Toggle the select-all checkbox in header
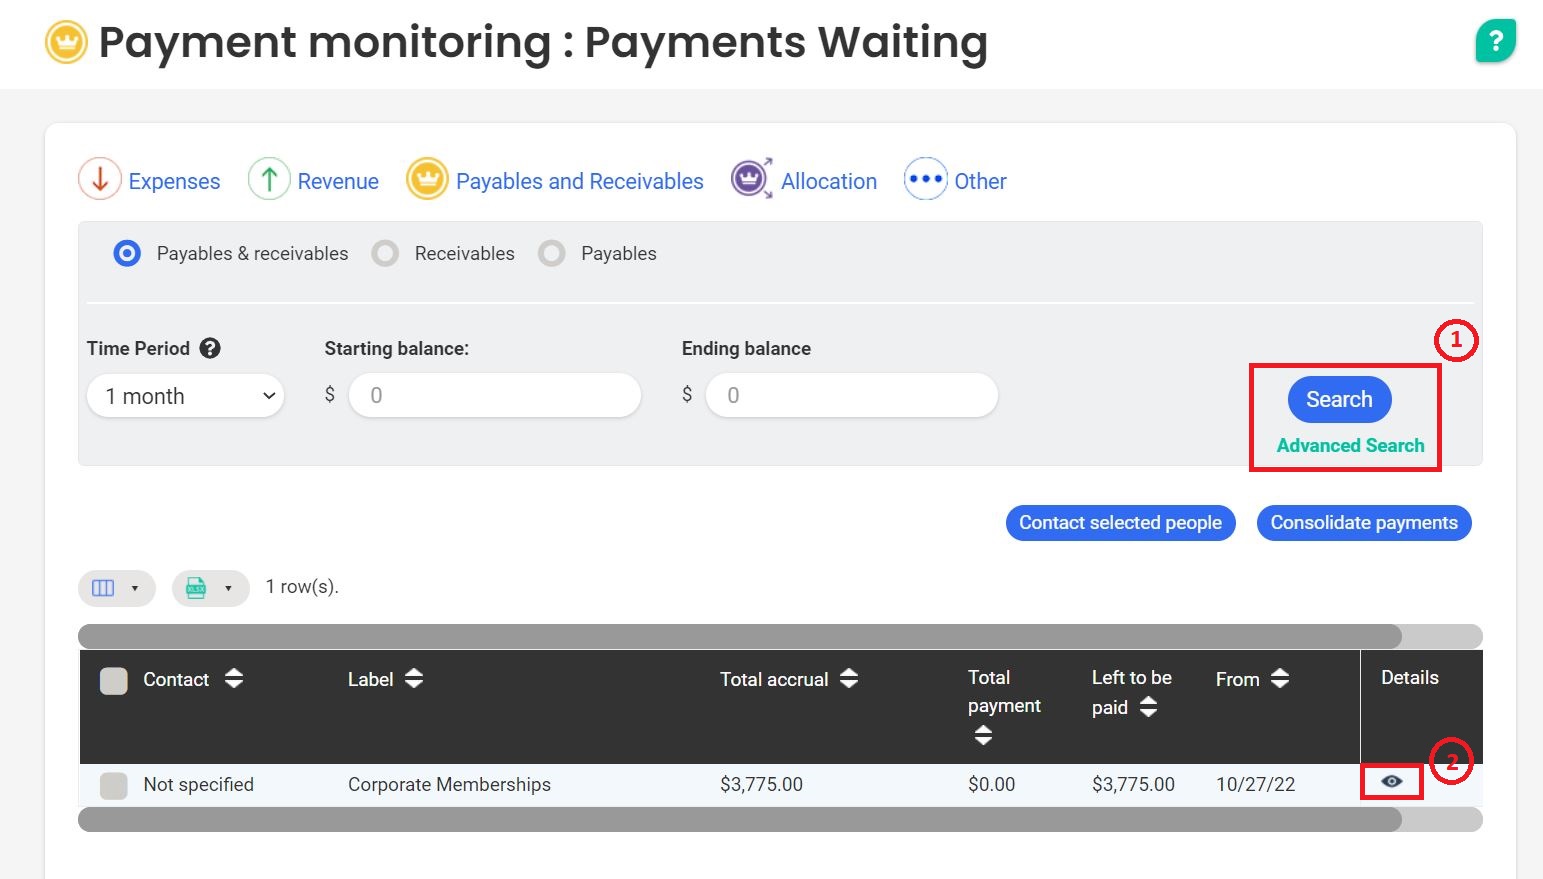This screenshot has height=879, width=1543. click(114, 681)
